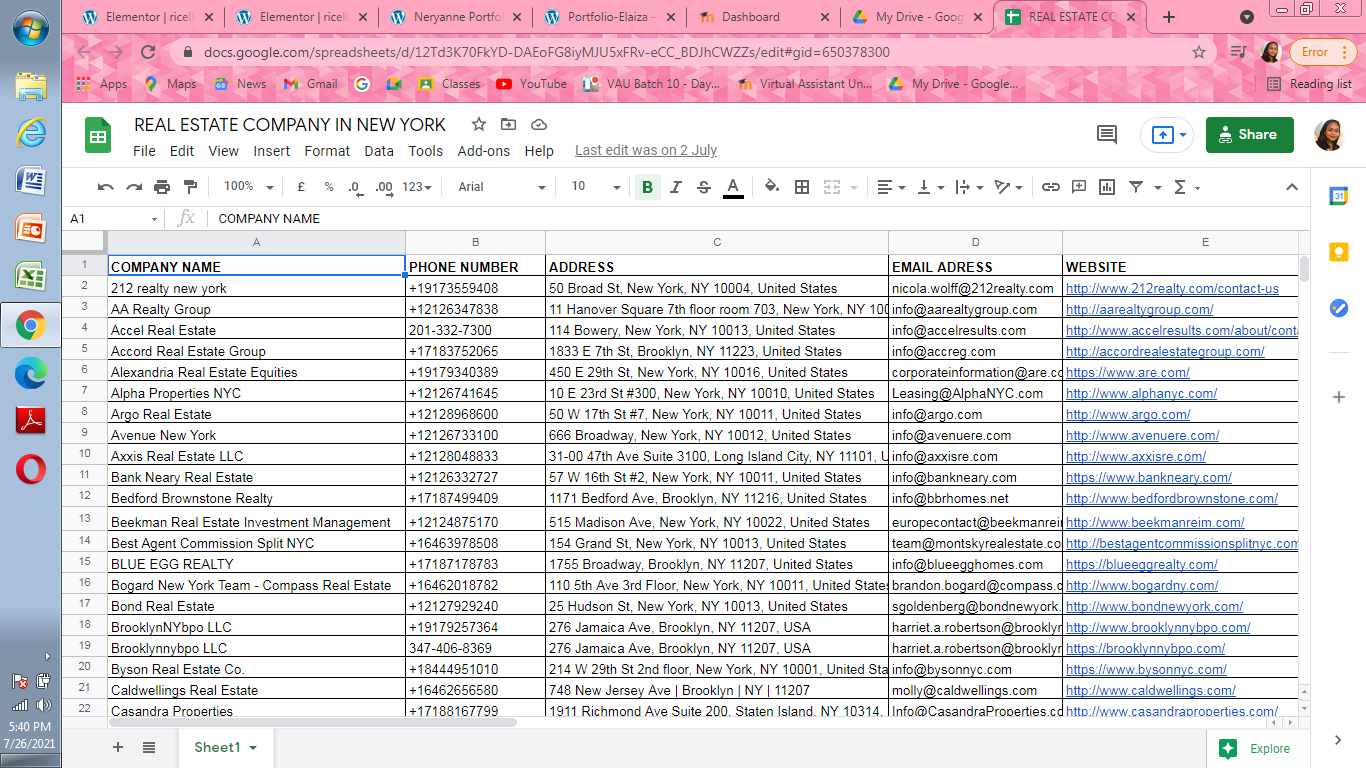Image resolution: width=1366 pixels, height=768 pixels.
Task: Move the document with the folder icon
Action: [509, 125]
